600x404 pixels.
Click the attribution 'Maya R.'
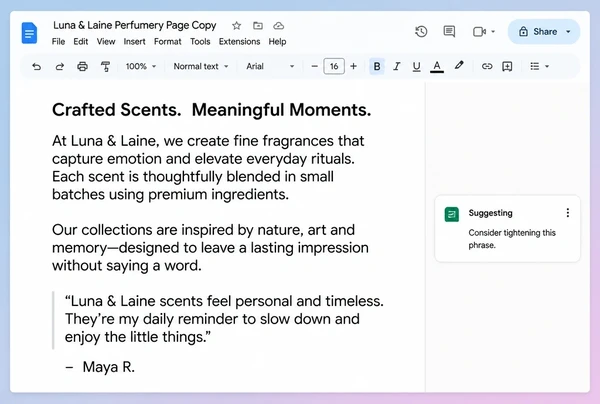[109, 367]
